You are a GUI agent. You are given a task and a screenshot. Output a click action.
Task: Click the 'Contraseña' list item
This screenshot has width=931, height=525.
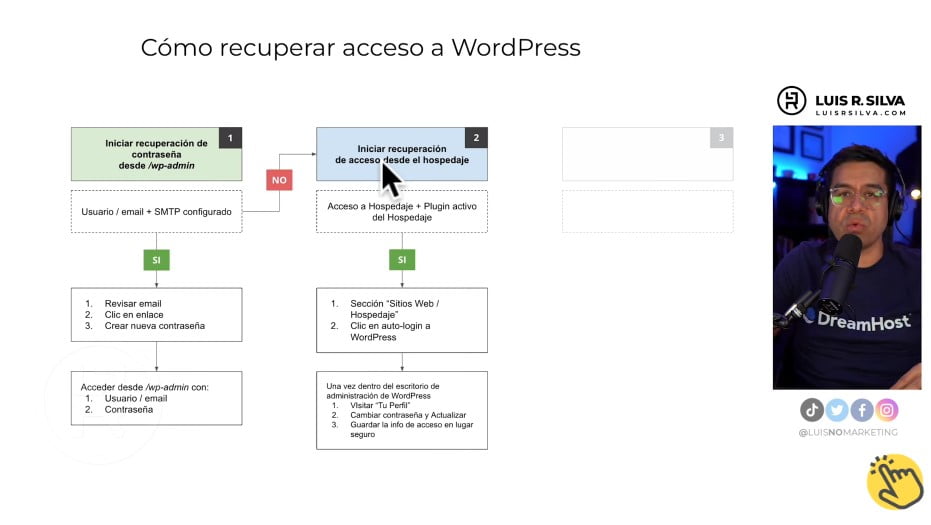point(129,410)
